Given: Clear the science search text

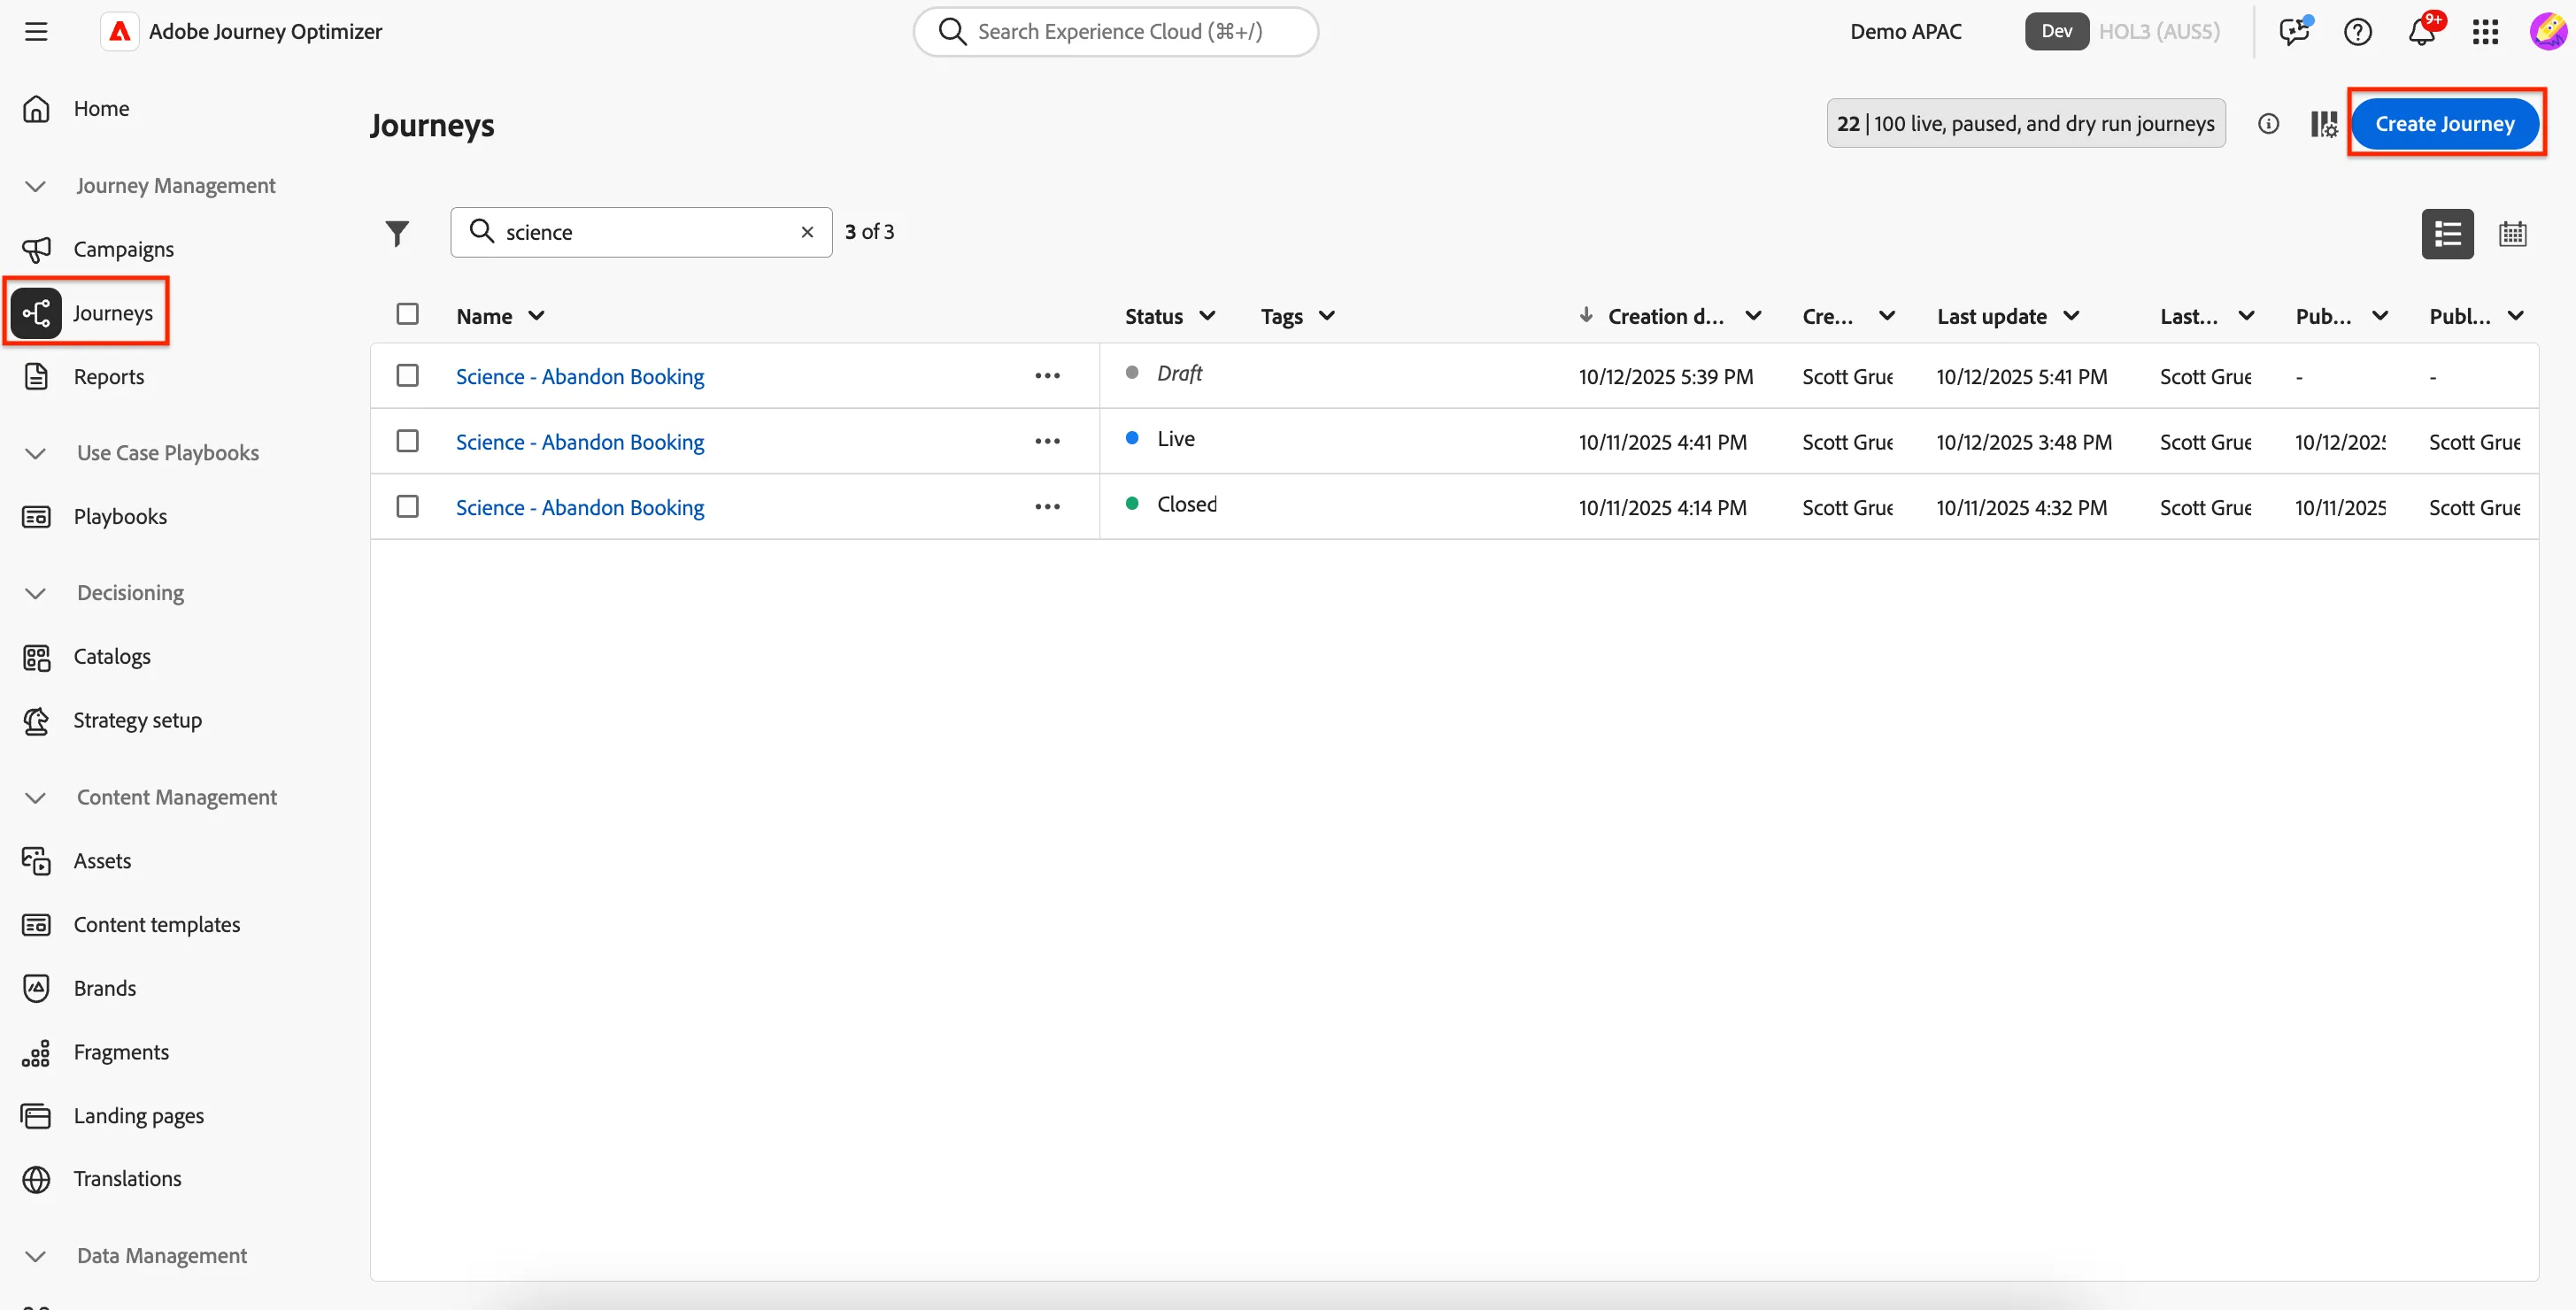Looking at the screenshot, I should pos(807,232).
